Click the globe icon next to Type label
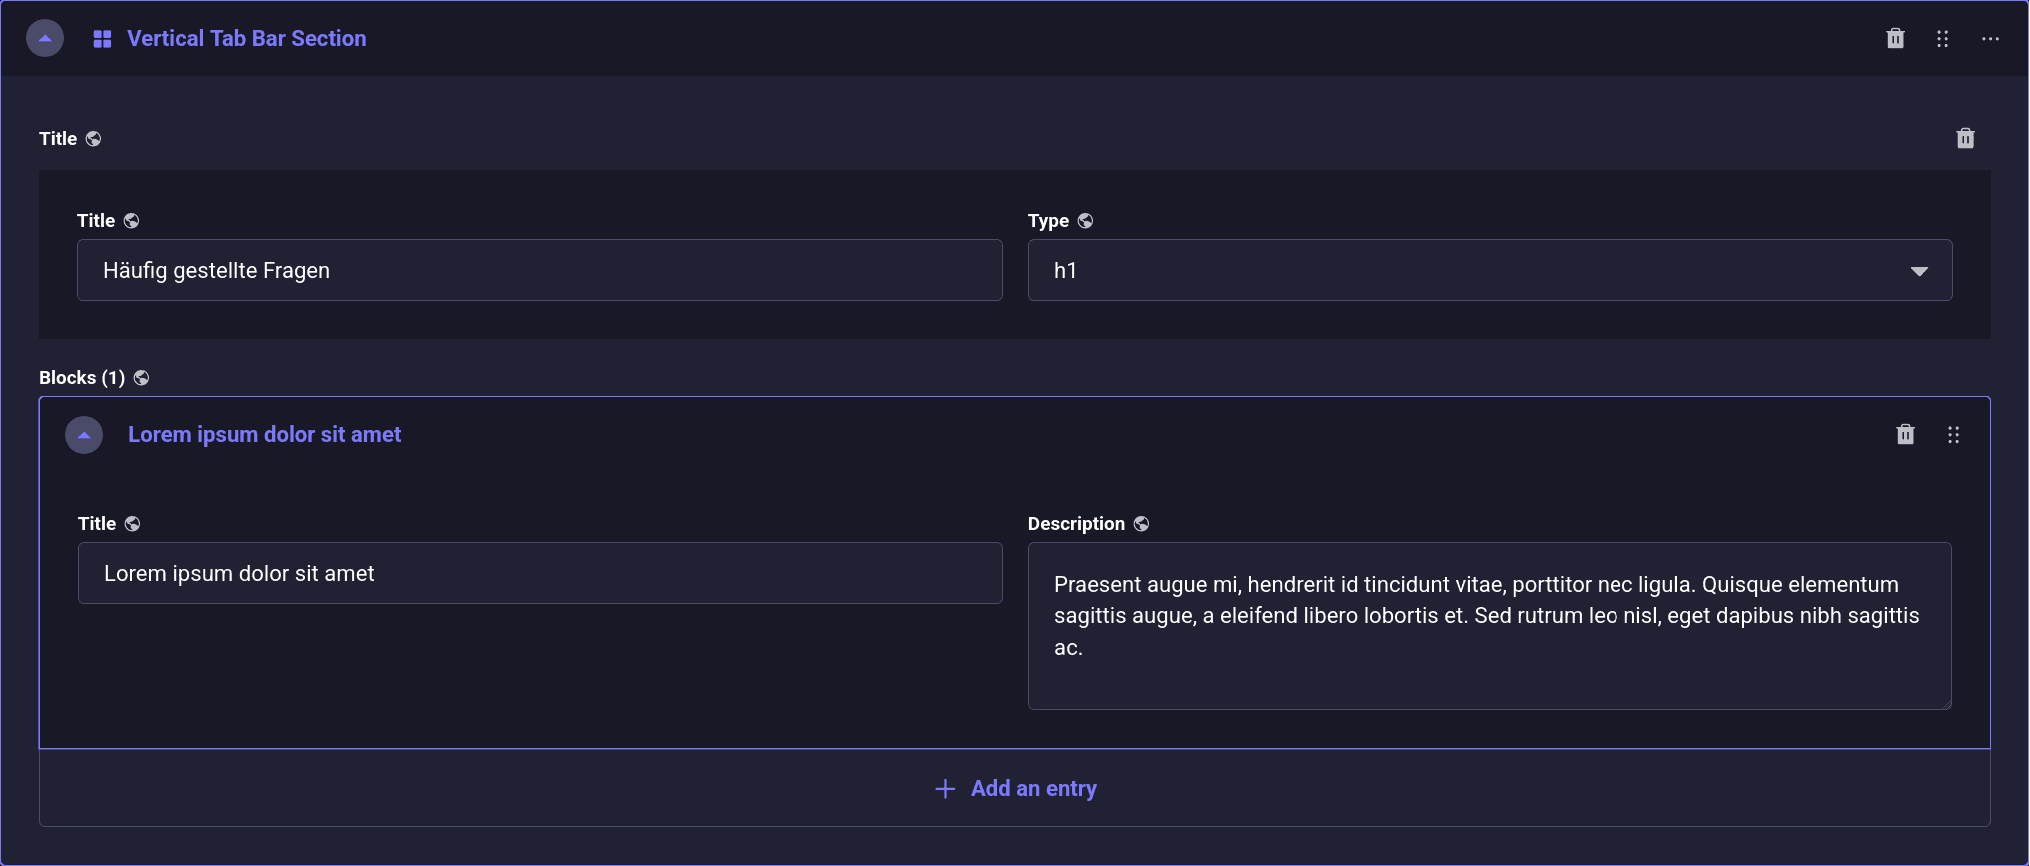Viewport: 2030px width, 866px height. [x=1085, y=221]
